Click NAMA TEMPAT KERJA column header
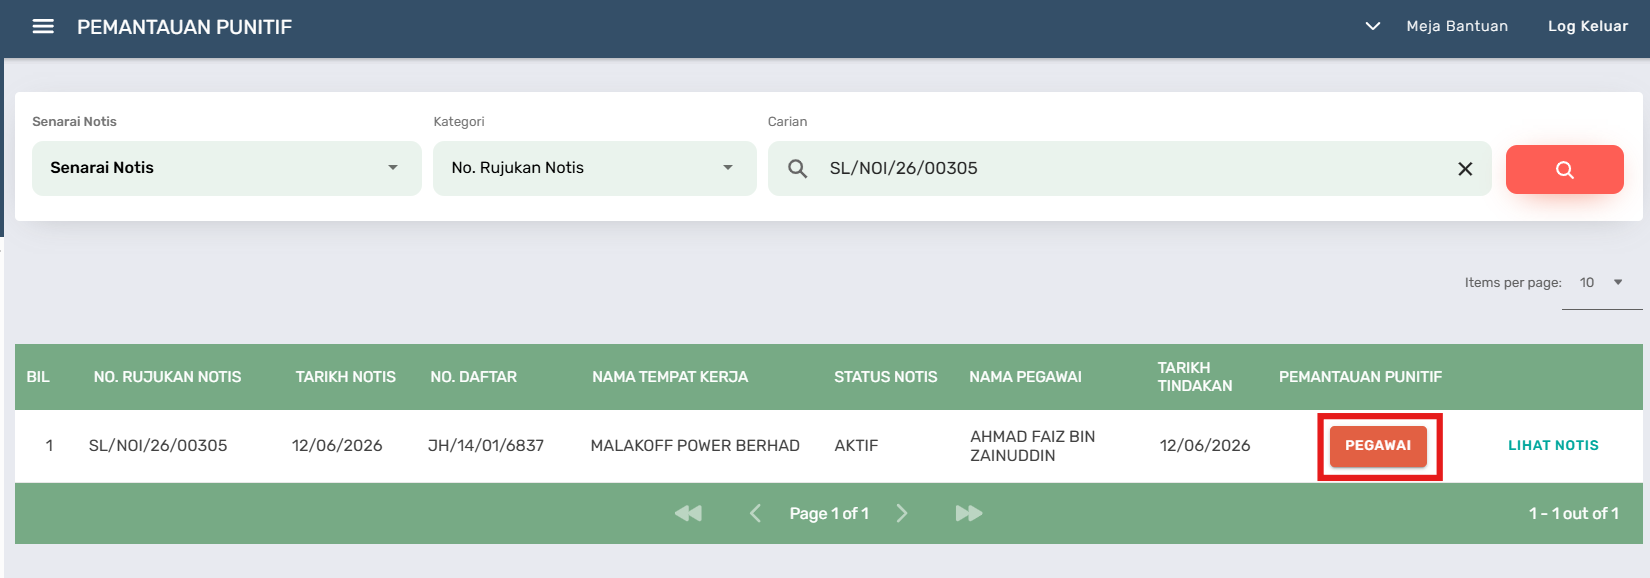Screen dimensions: 1650x578 670,377
